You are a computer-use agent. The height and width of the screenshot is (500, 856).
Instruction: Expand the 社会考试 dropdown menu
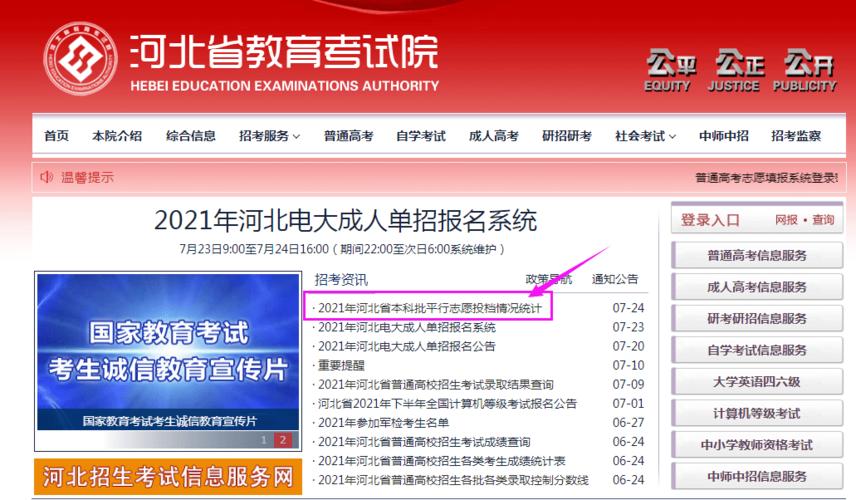coord(645,136)
